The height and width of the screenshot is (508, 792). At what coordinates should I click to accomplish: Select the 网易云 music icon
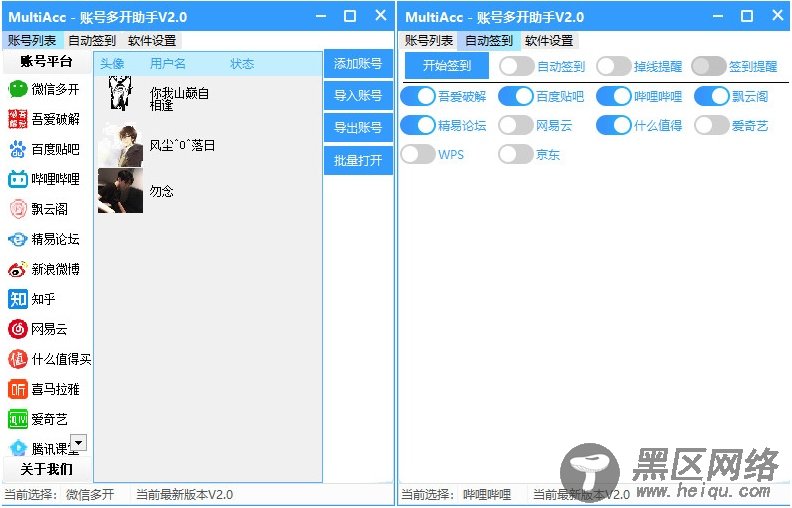tap(18, 329)
